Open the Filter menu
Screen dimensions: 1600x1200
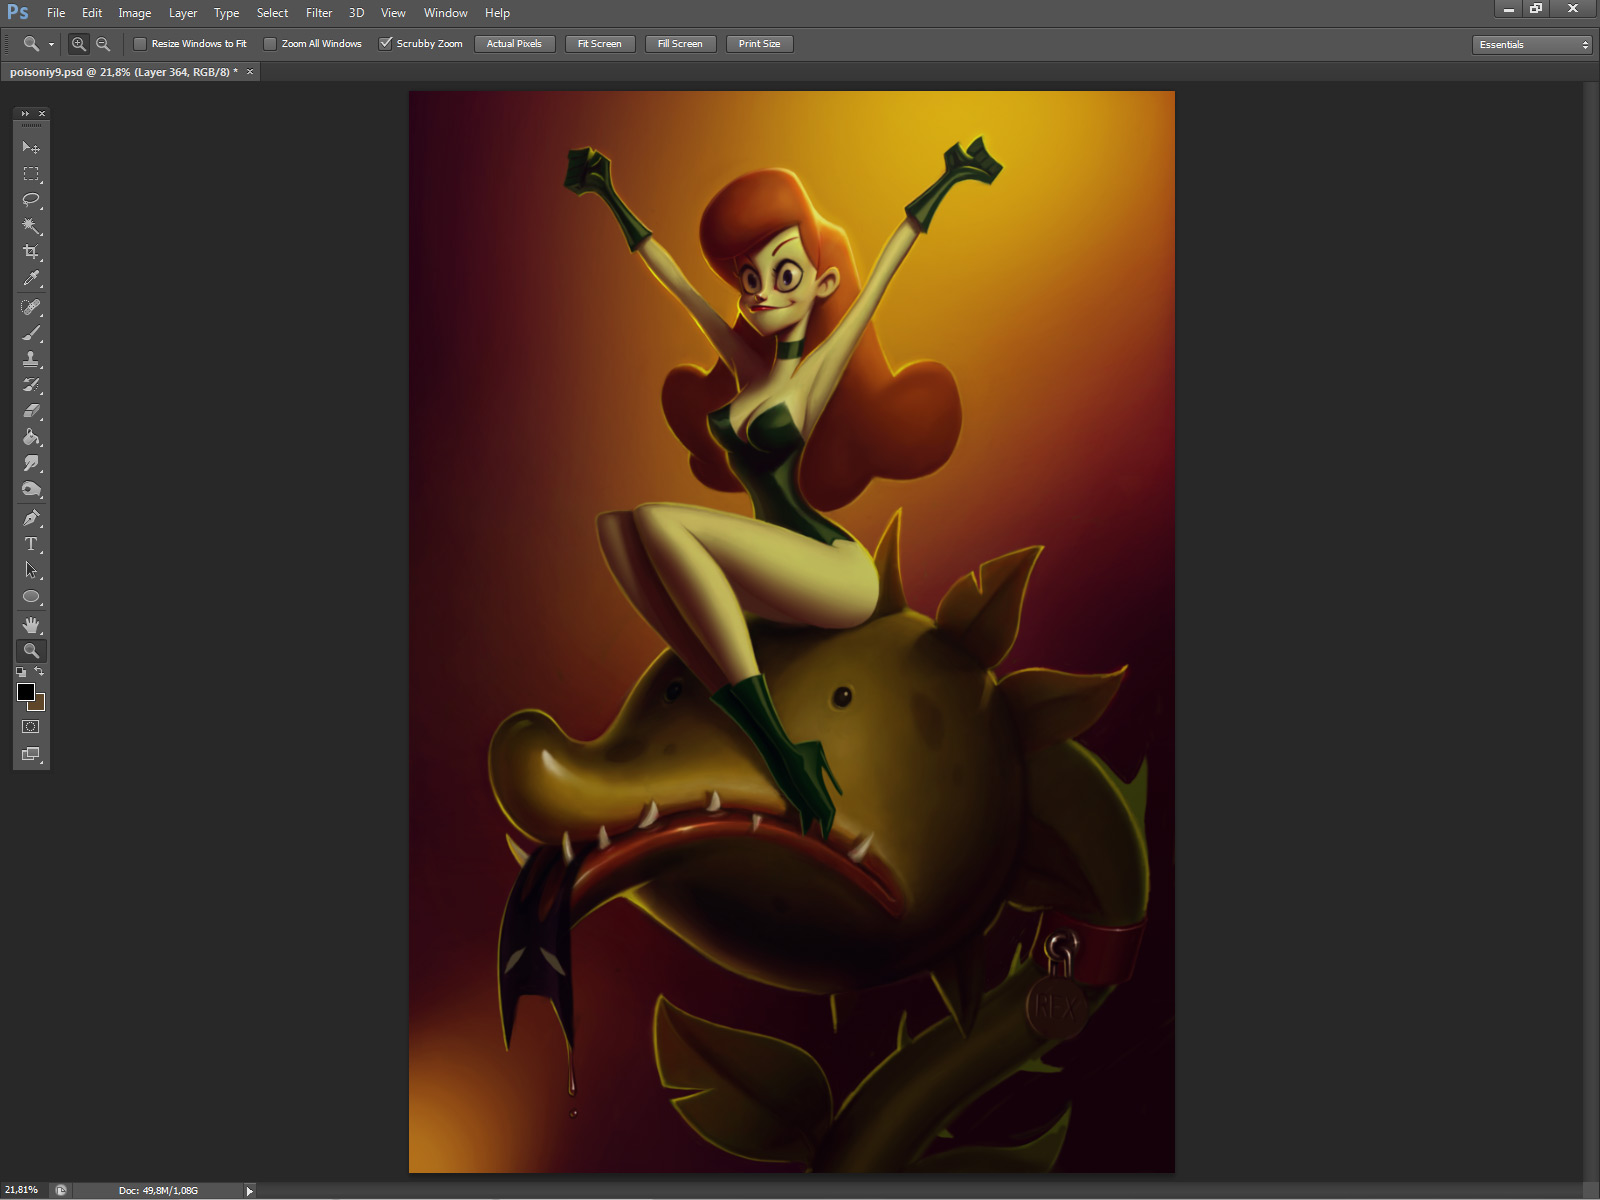pos(319,13)
